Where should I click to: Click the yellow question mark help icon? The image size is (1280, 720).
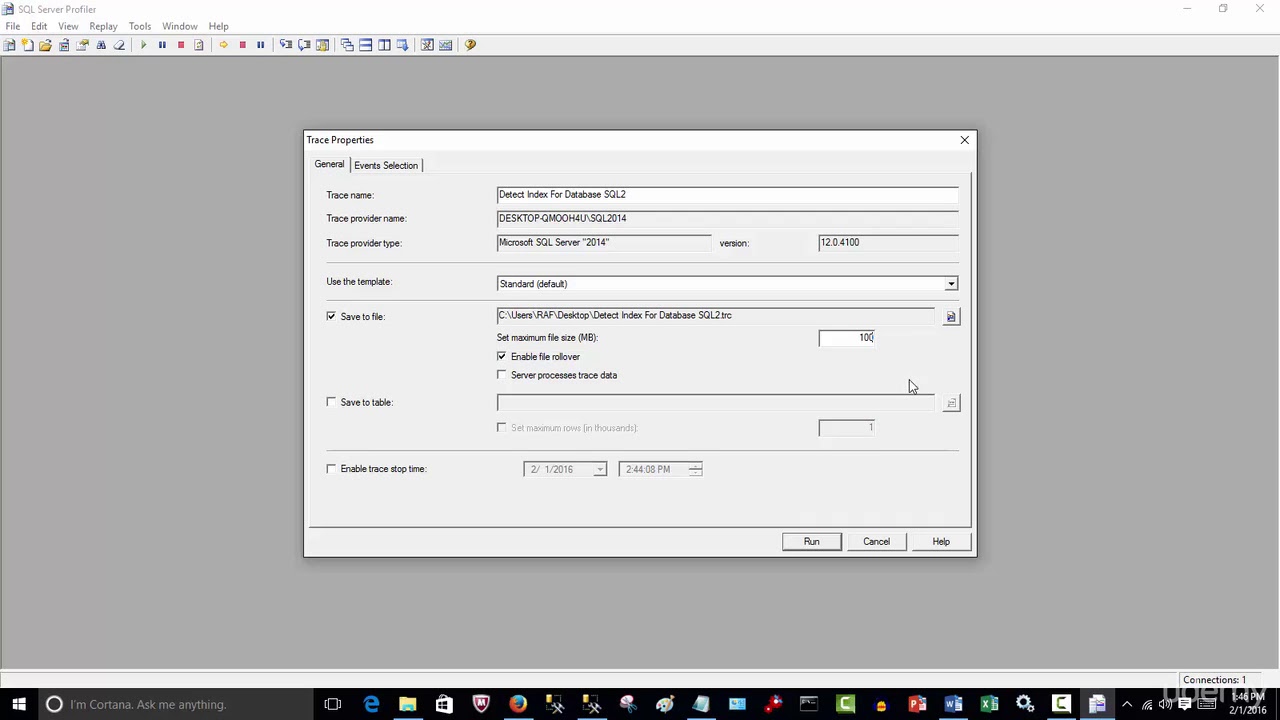tap(470, 45)
